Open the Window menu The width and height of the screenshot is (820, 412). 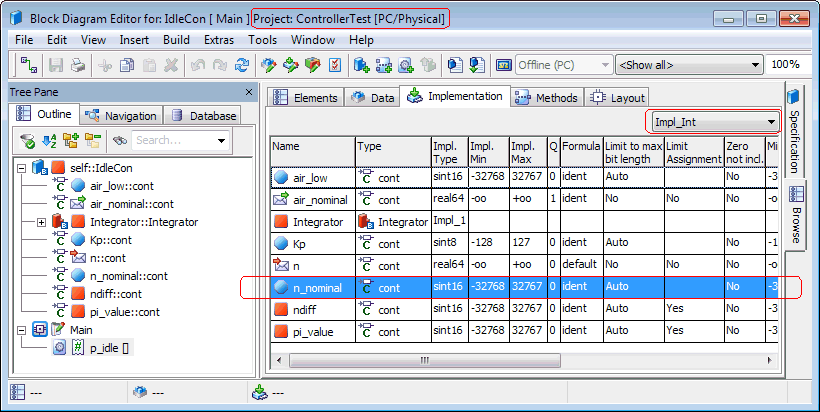pyautogui.click(x=313, y=40)
